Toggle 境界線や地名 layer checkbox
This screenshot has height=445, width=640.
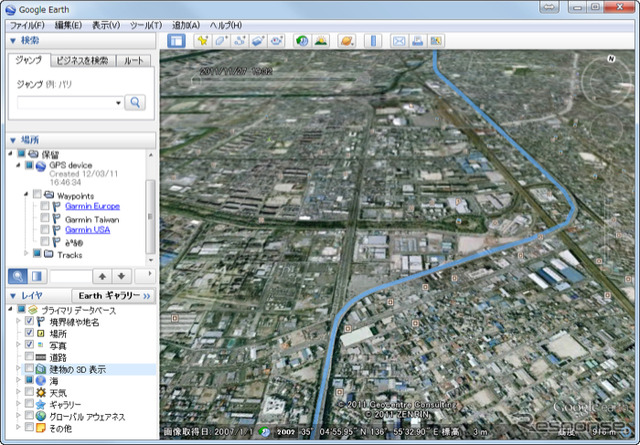[29, 320]
